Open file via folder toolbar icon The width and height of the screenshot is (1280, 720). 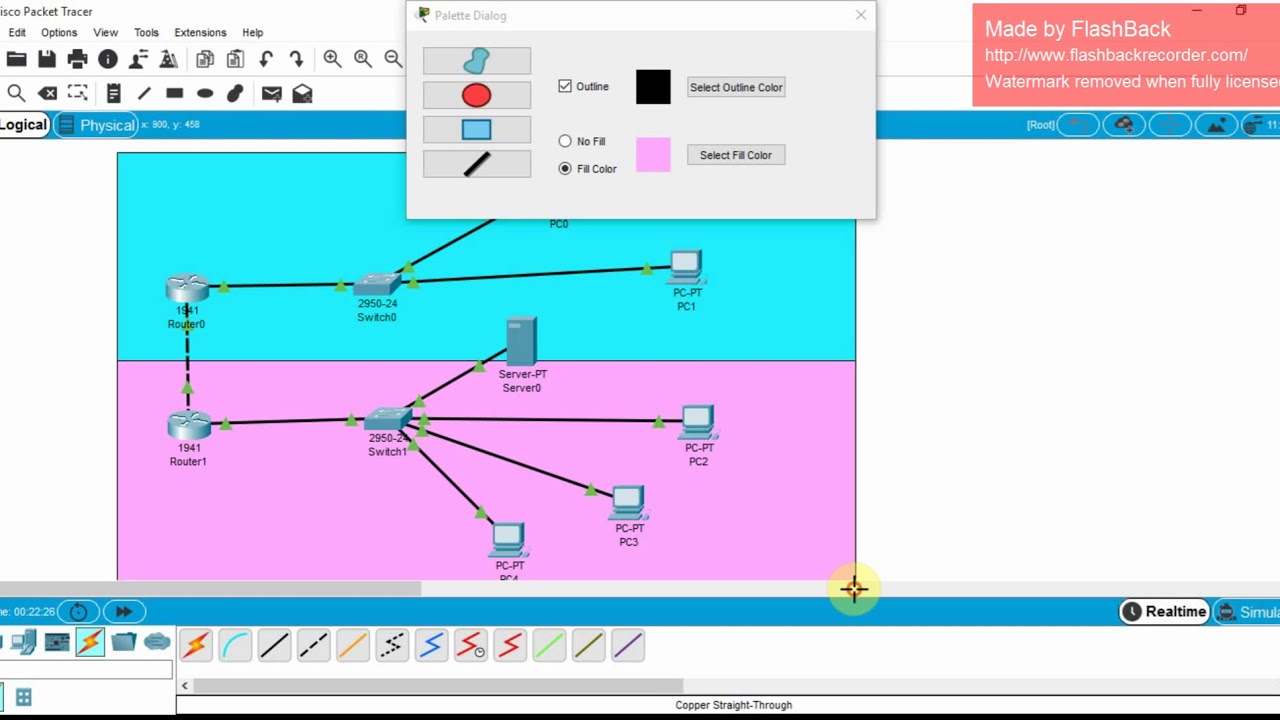point(16,59)
